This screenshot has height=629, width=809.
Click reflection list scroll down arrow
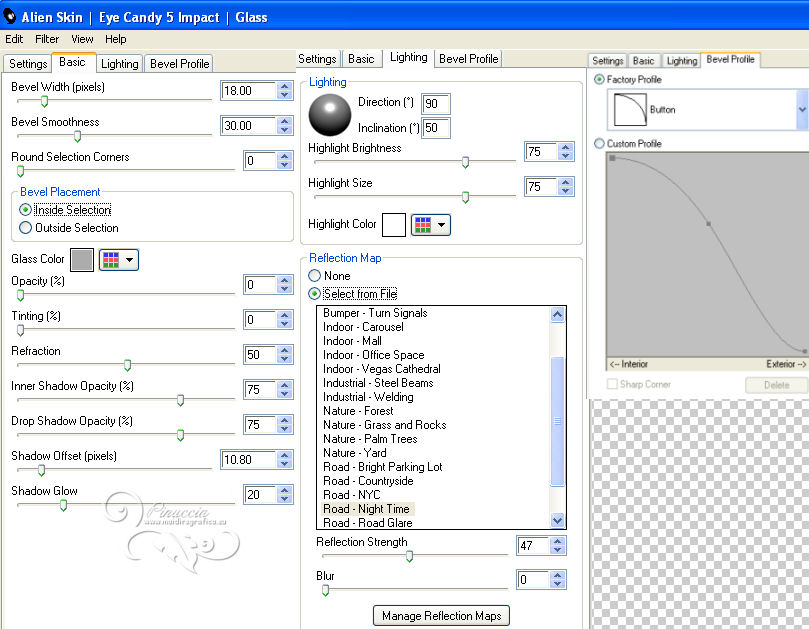coord(557,520)
